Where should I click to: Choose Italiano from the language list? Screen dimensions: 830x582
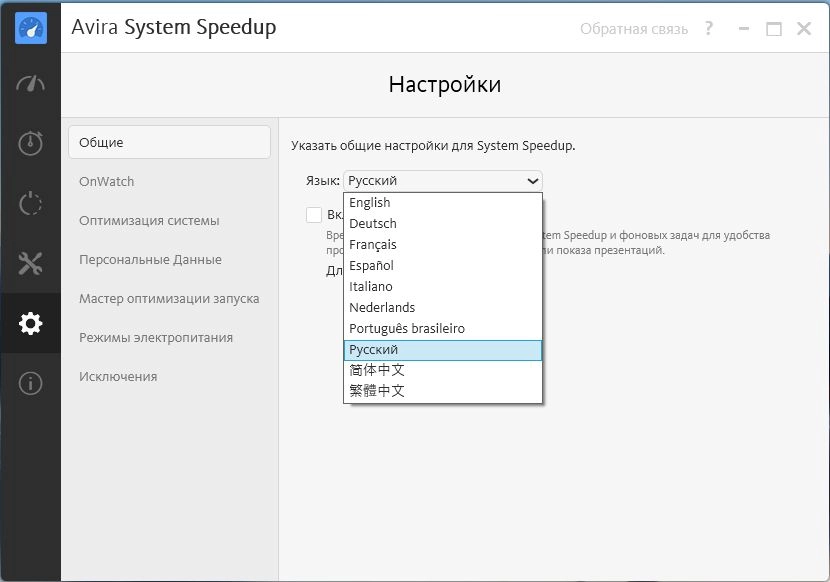(443, 286)
